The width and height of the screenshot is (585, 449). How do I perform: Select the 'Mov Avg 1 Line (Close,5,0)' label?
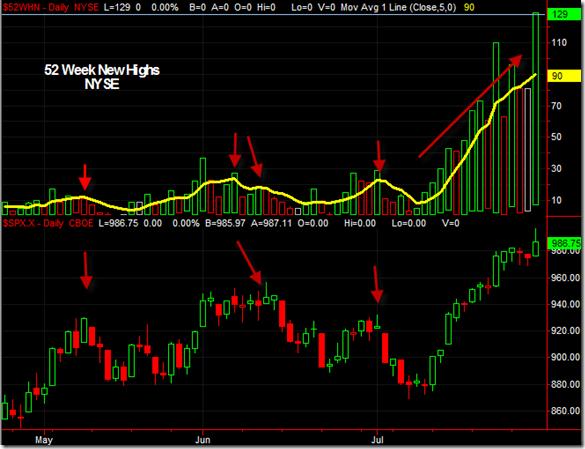398,7
